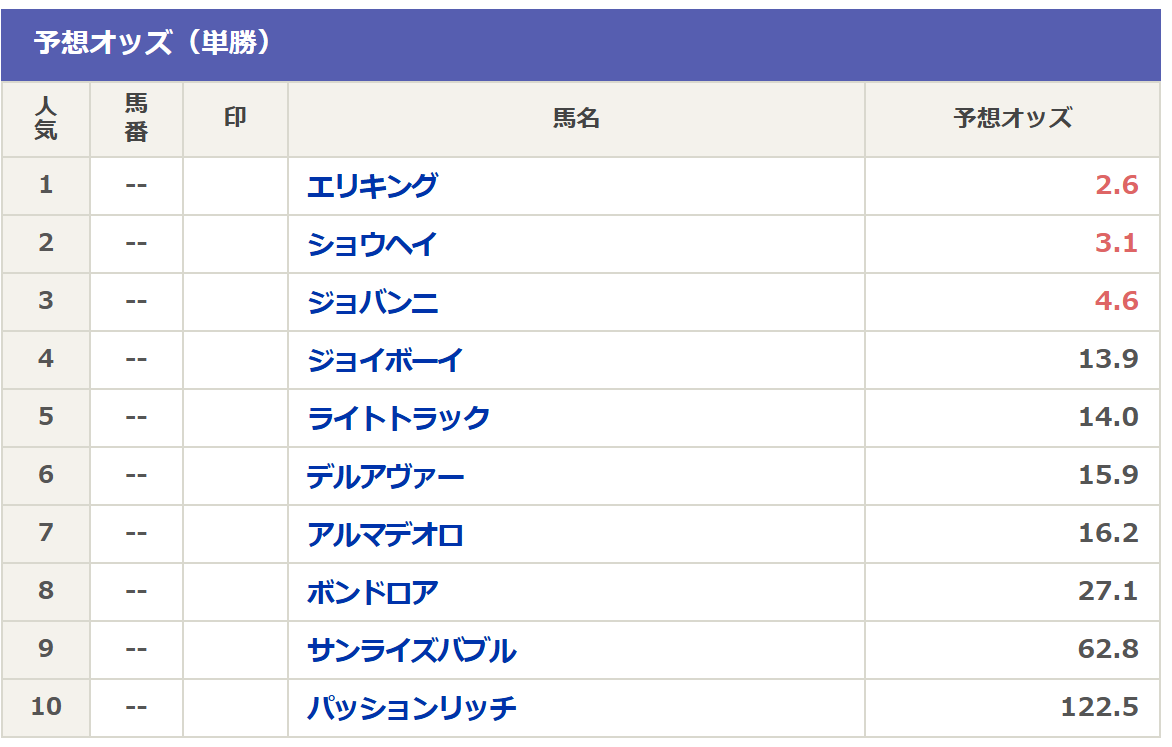Screen dimensions: 1172x747
Task: Open the ボンドロア horse page
Action: click(x=372, y=592)
